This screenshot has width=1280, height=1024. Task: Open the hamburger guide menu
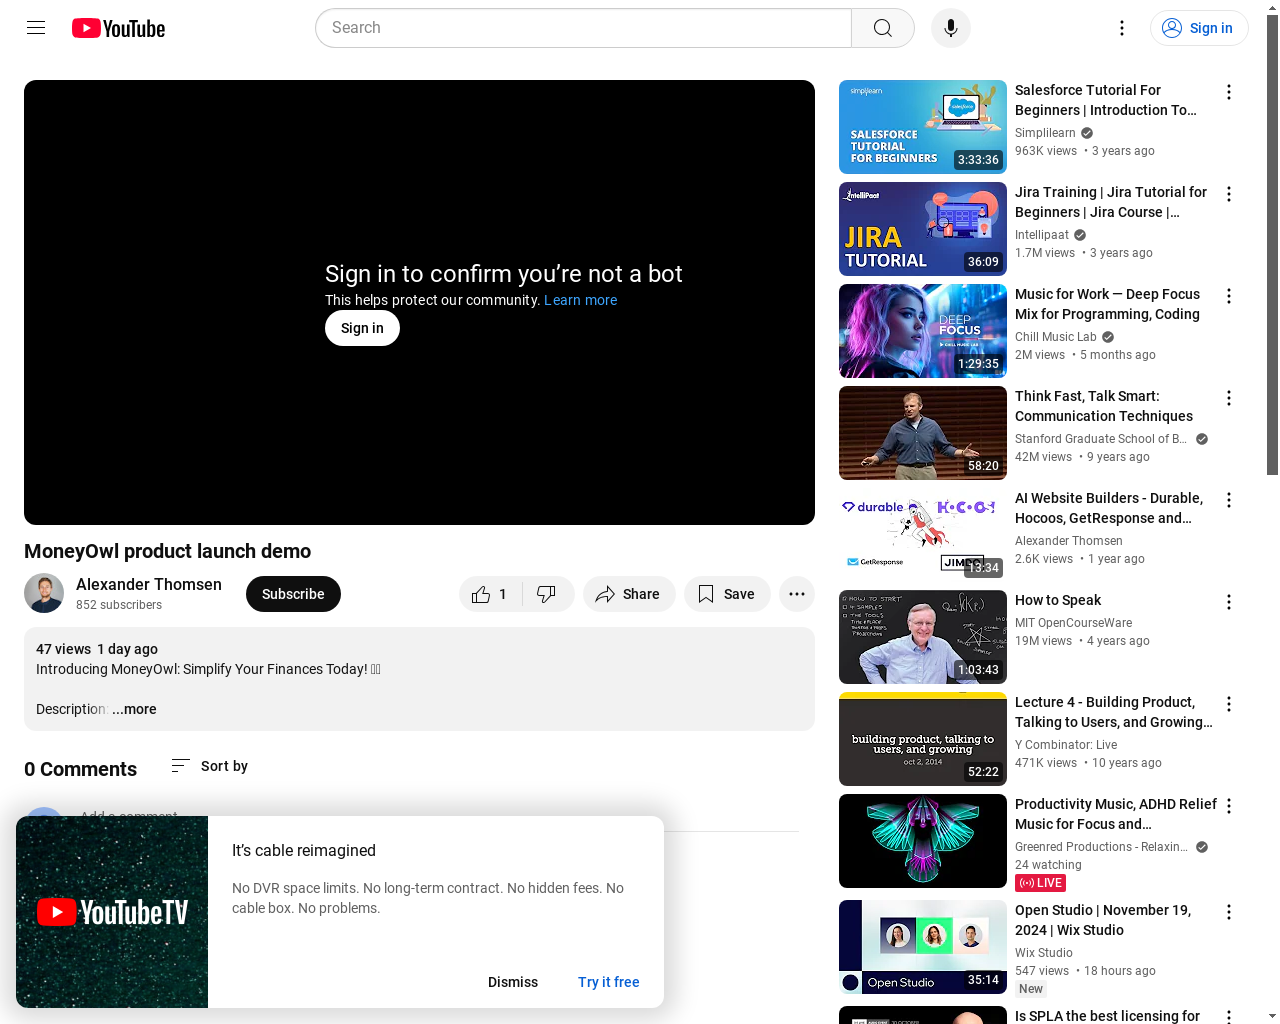tap(36, 28)
